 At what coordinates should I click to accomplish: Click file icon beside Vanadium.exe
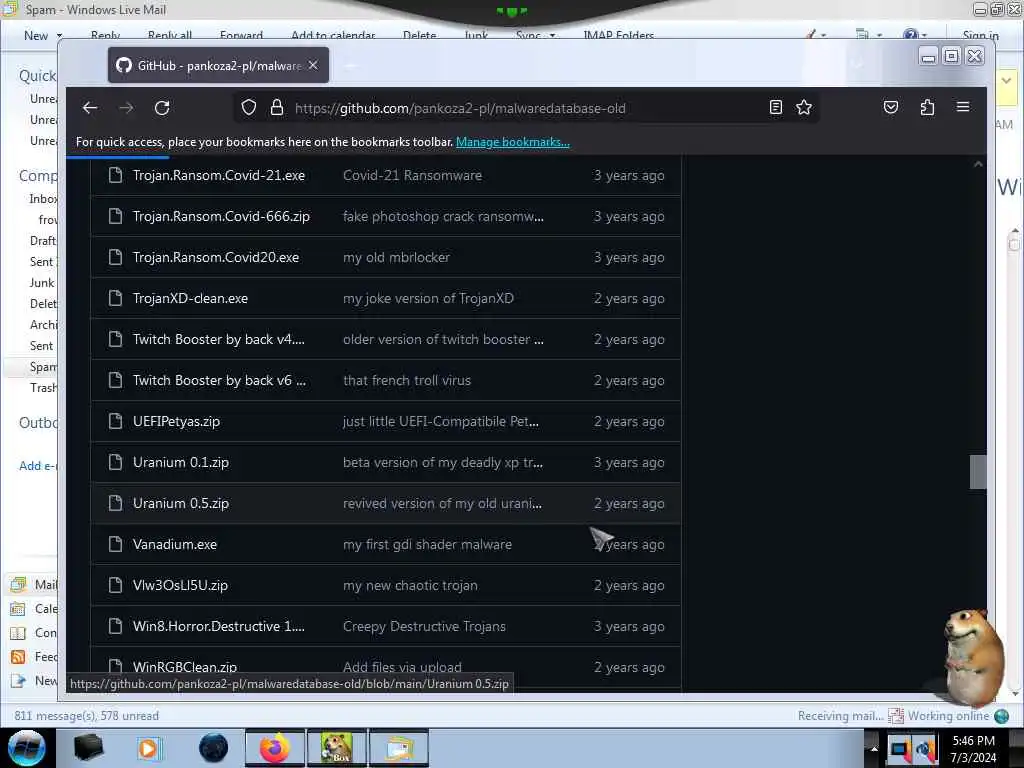point(116,544)
